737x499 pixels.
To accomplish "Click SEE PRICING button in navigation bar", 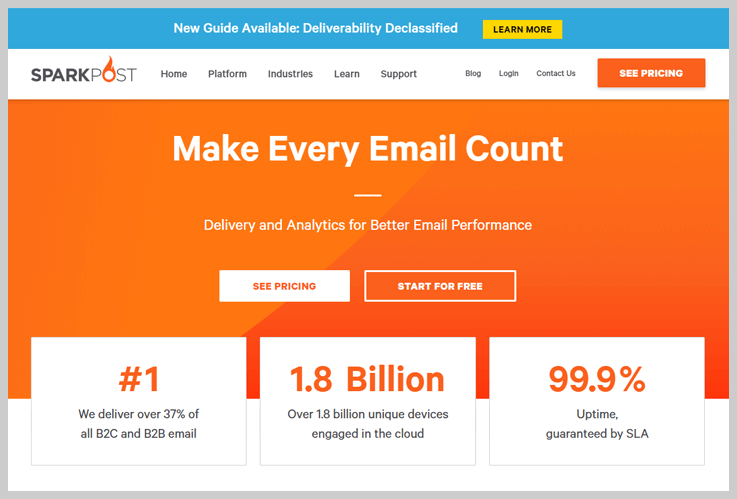I will click(x=651, y=73).
